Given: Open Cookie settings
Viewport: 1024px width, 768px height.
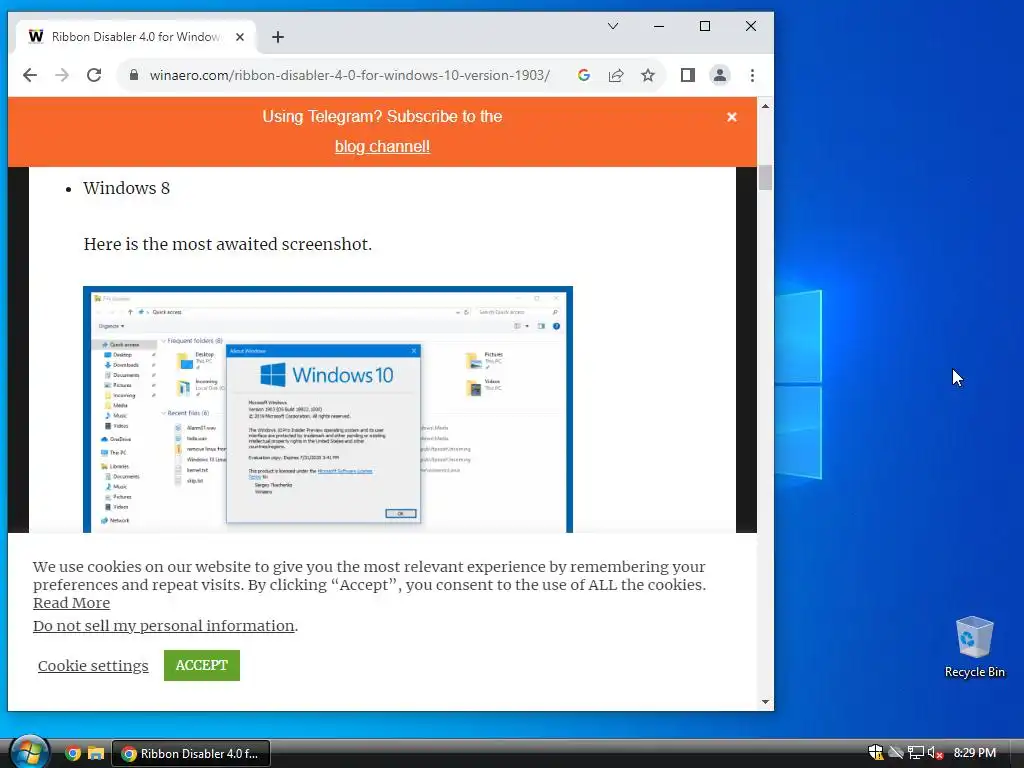Looking at the screenshot, I should pyautogui.click(x=93, y=665).
